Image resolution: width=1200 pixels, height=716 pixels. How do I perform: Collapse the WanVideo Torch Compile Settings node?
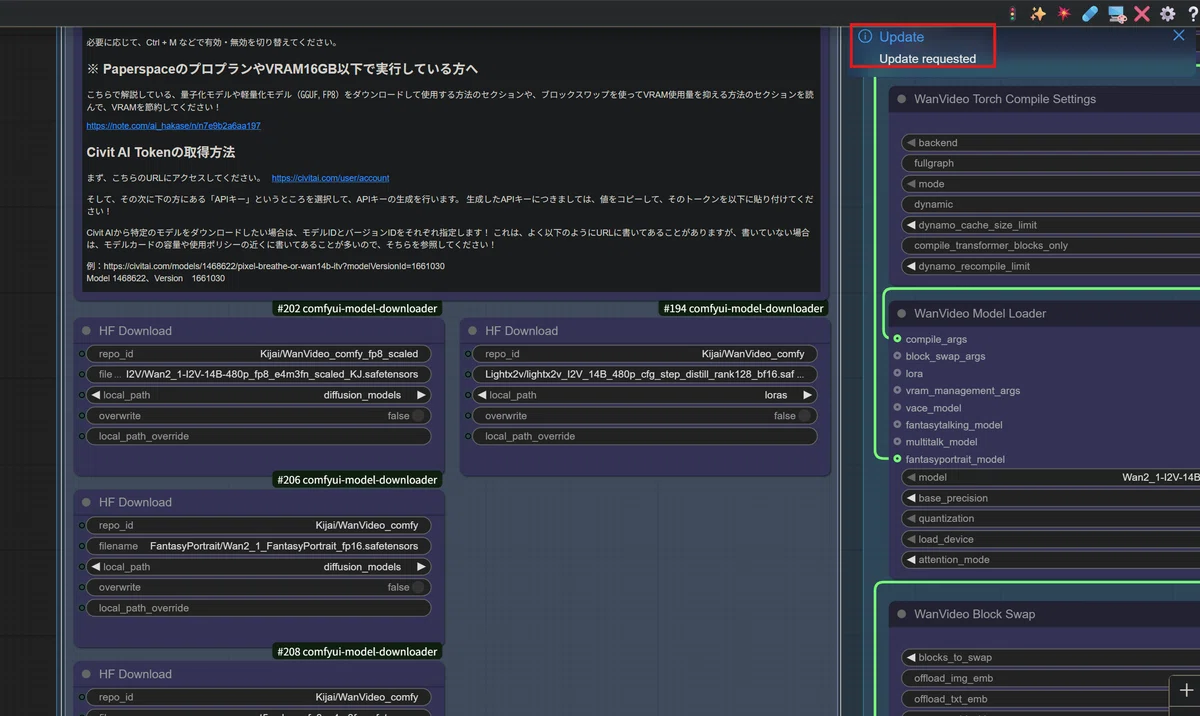(901, 99)
